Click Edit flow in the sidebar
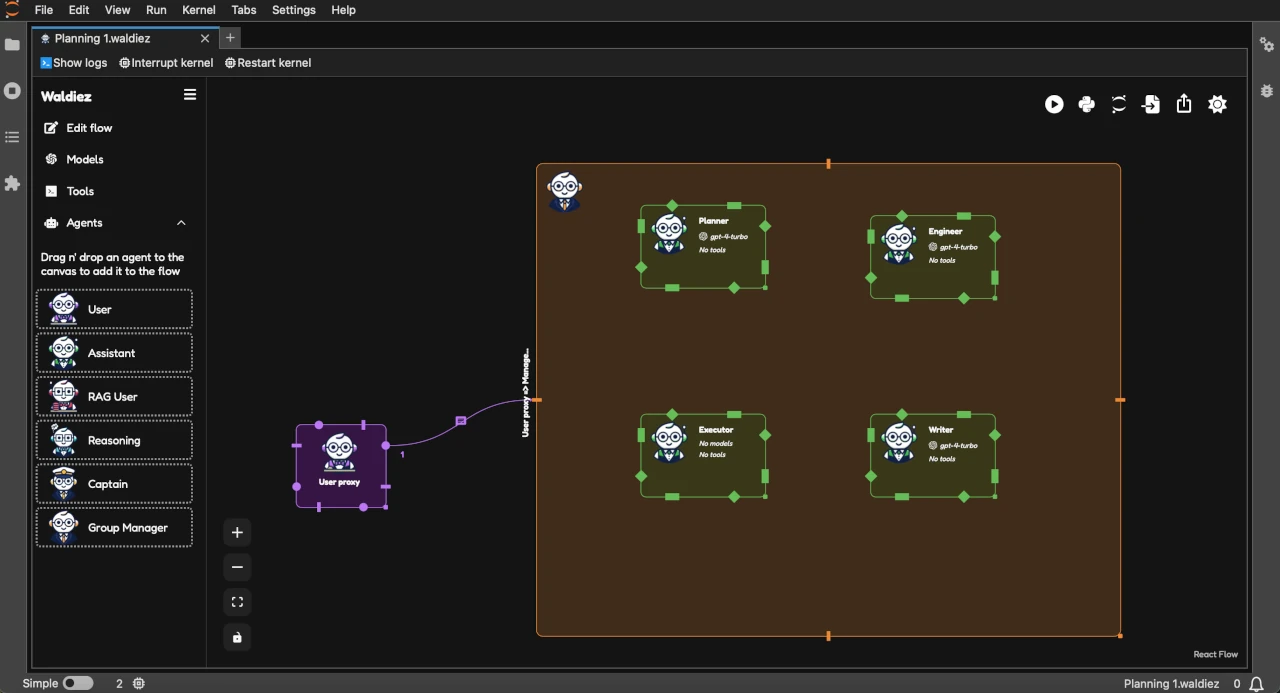The height and width of the screenshot is (693, 1280). (x=88, y=128)
